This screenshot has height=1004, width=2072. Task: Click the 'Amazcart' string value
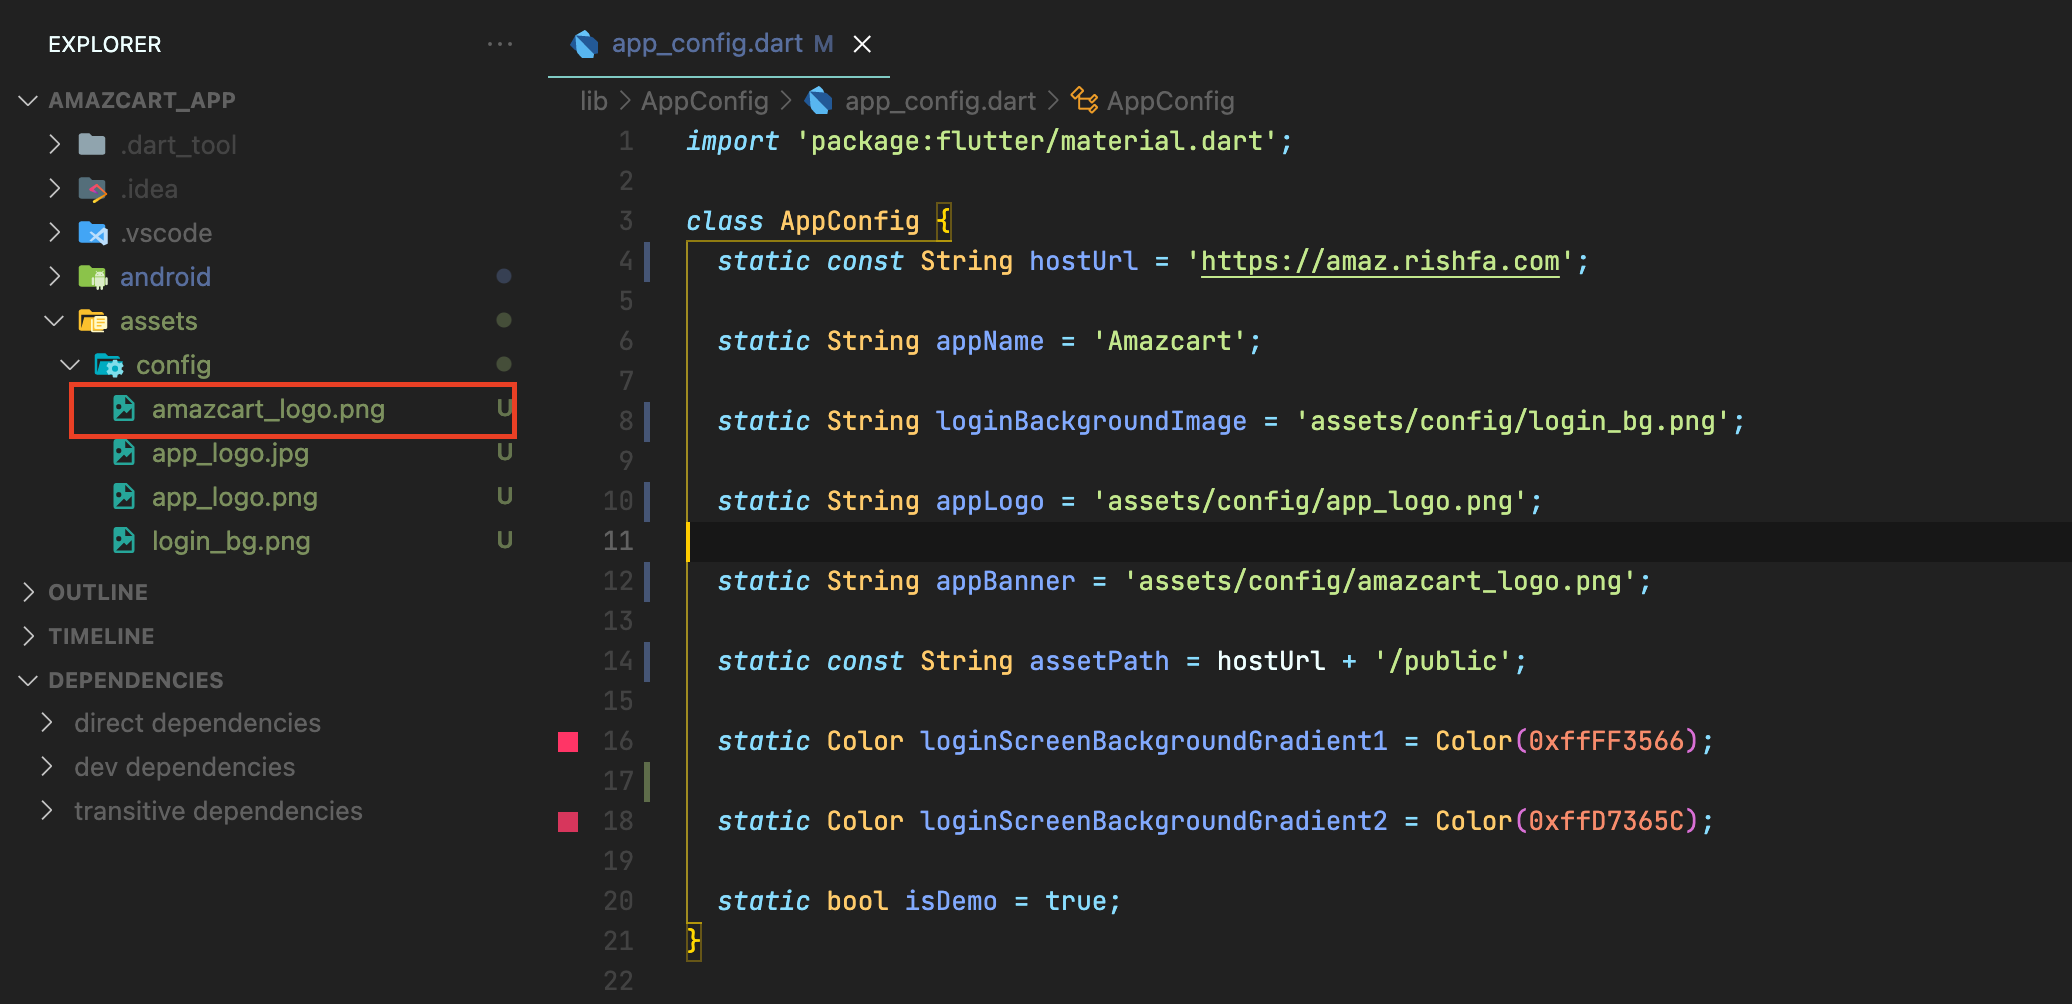click(1169, 341)
